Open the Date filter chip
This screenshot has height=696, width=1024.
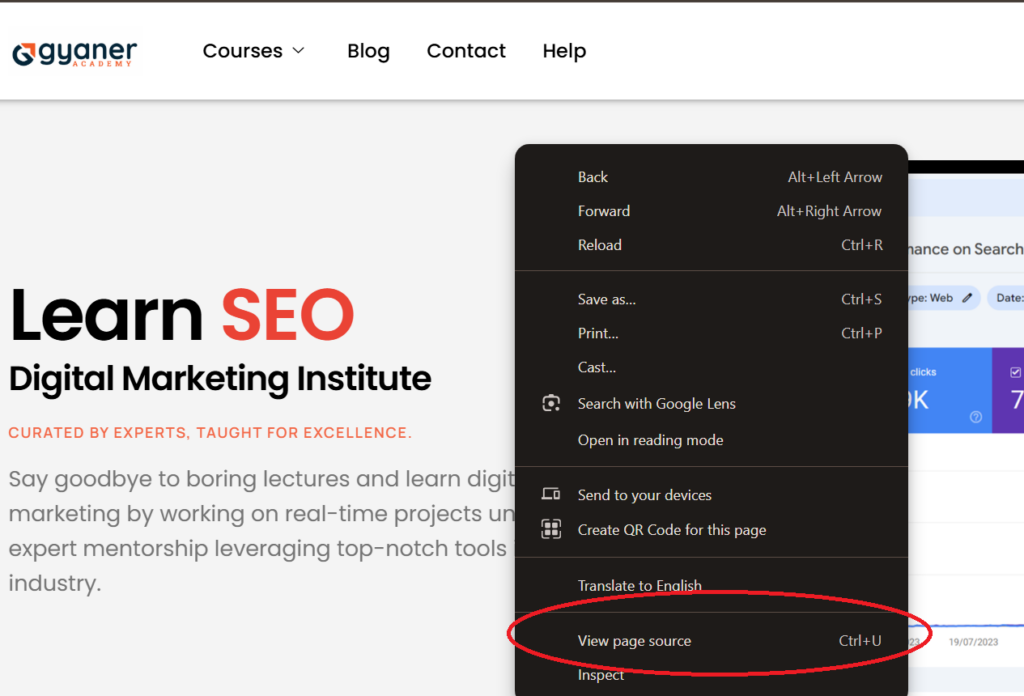point(1006,298)
